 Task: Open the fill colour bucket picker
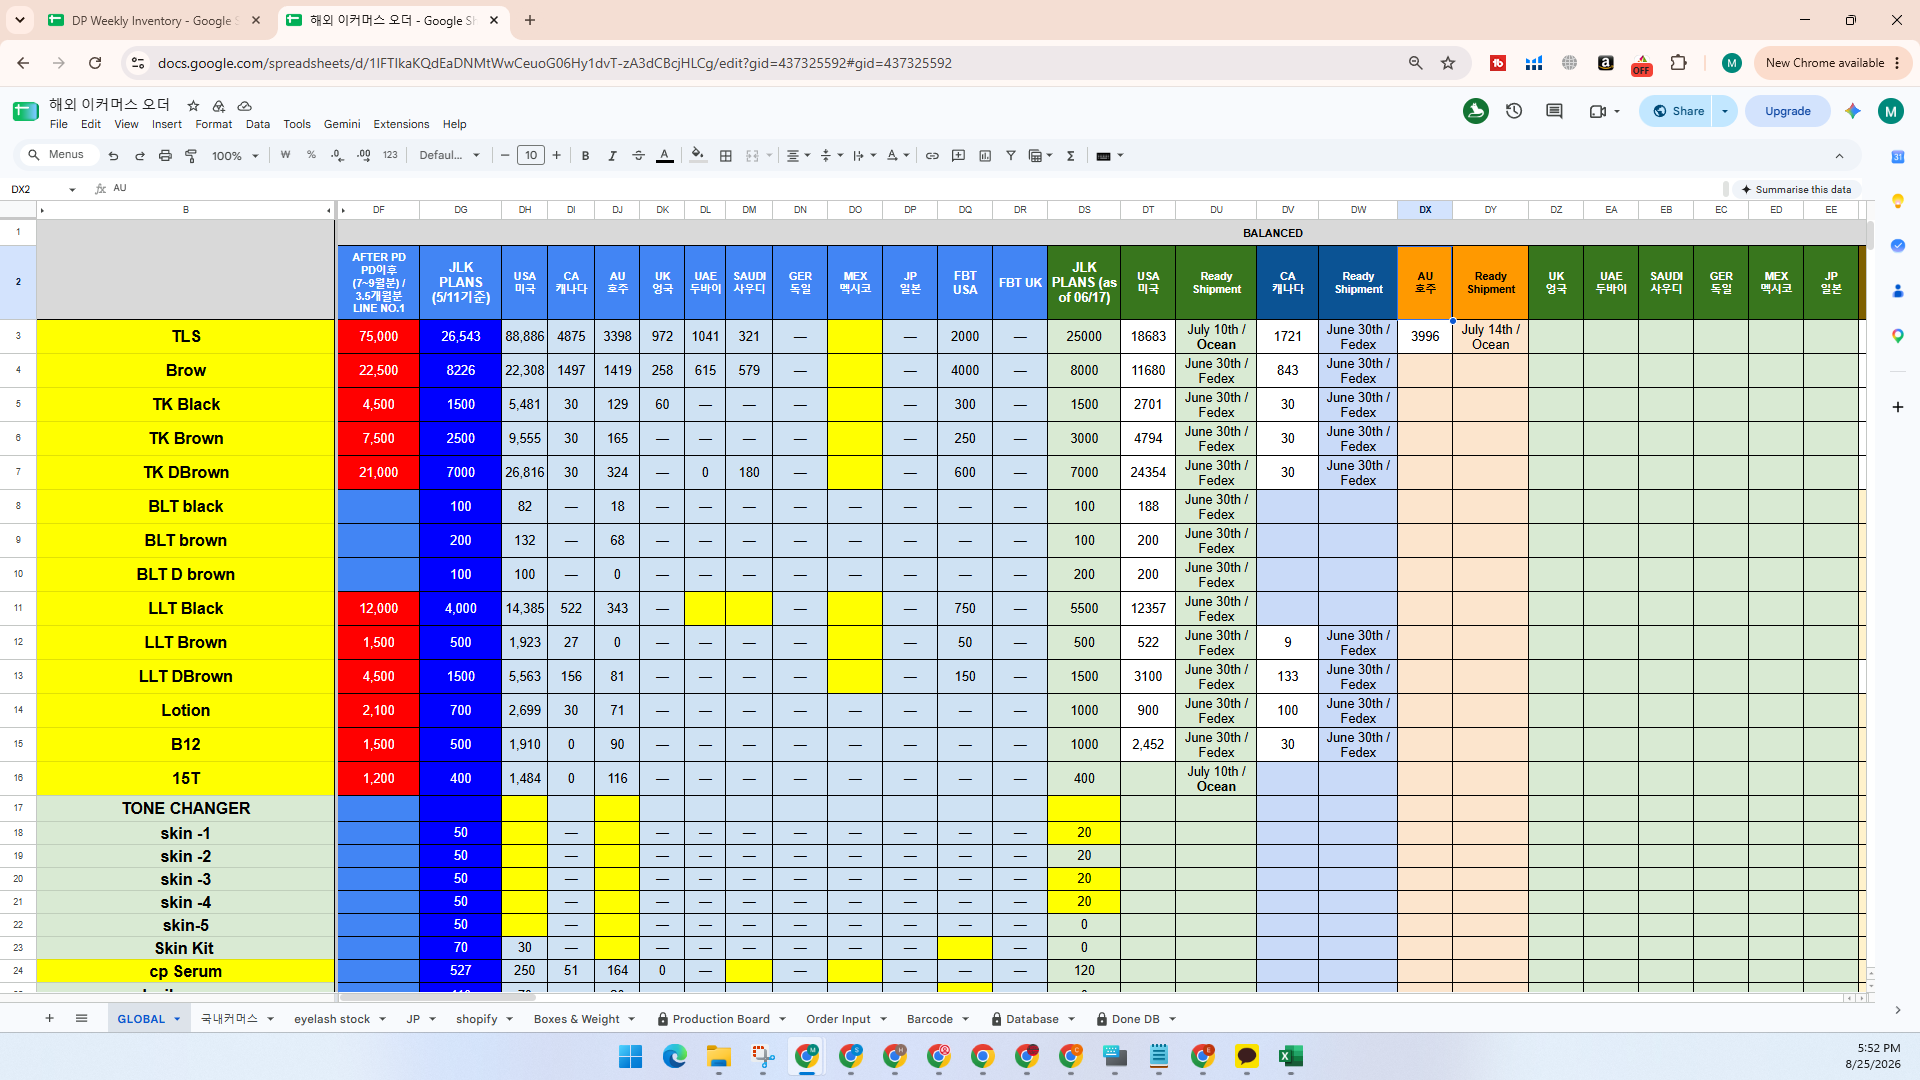(x=698, y=155)
